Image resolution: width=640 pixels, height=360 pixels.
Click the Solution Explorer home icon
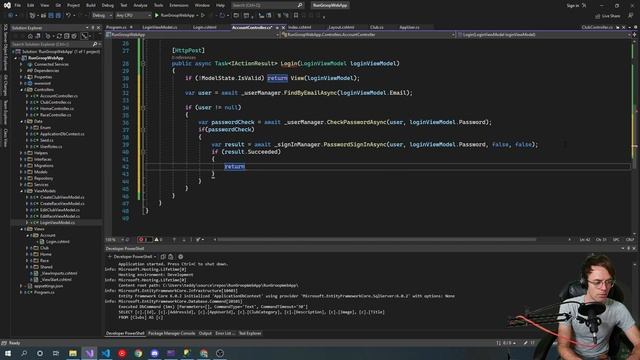coord(30,36)
